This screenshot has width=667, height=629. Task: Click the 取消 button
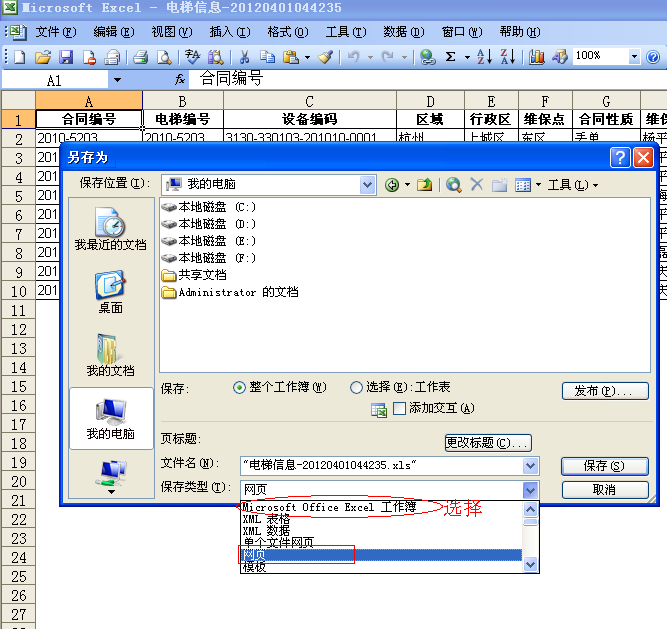click(605, 490)
